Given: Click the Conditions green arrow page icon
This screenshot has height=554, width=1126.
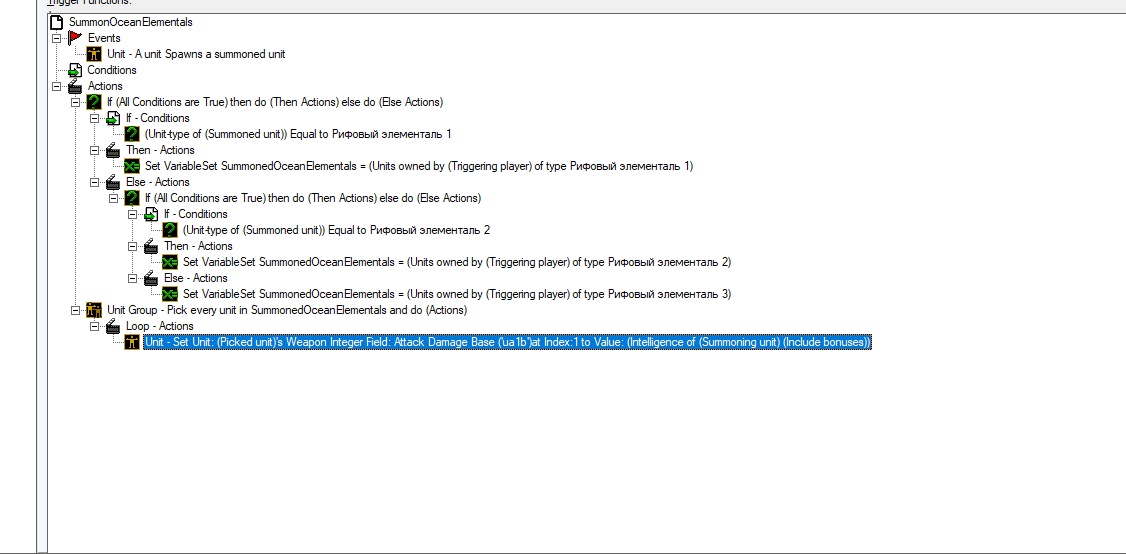Looking at the screenshot, I should (x=75, y=70).
